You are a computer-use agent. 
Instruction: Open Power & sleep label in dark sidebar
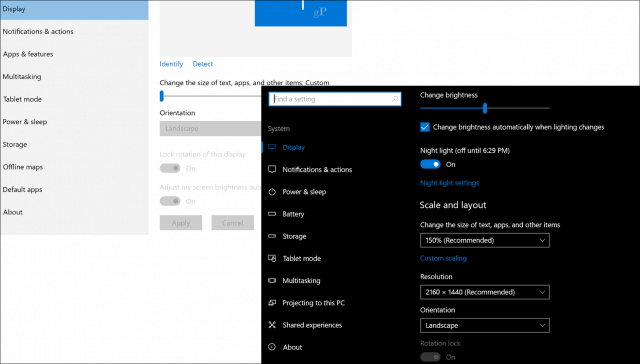point(304,192)
